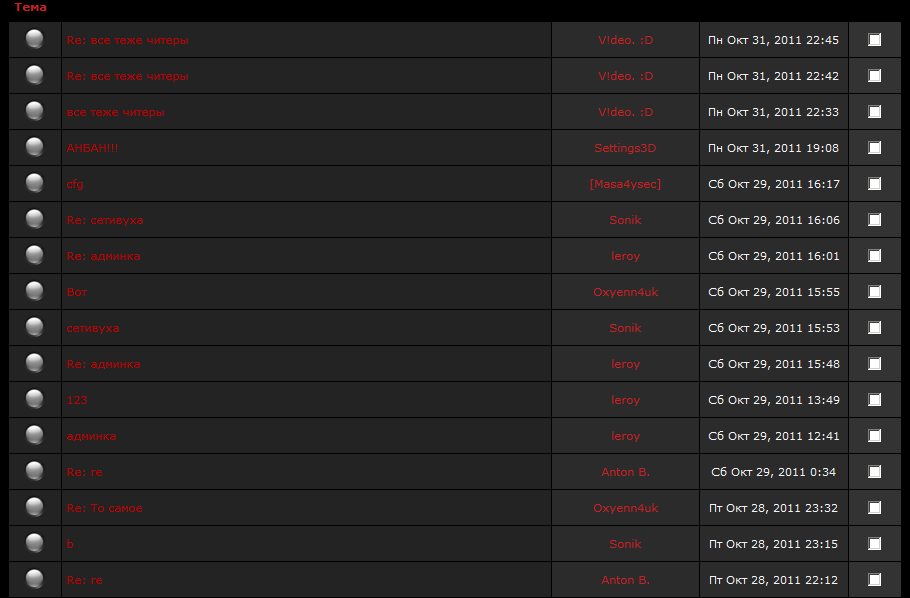The image size is (910, 598).
Task: Open the все теже читеры message from 22:33
Action: coord(115,112)
